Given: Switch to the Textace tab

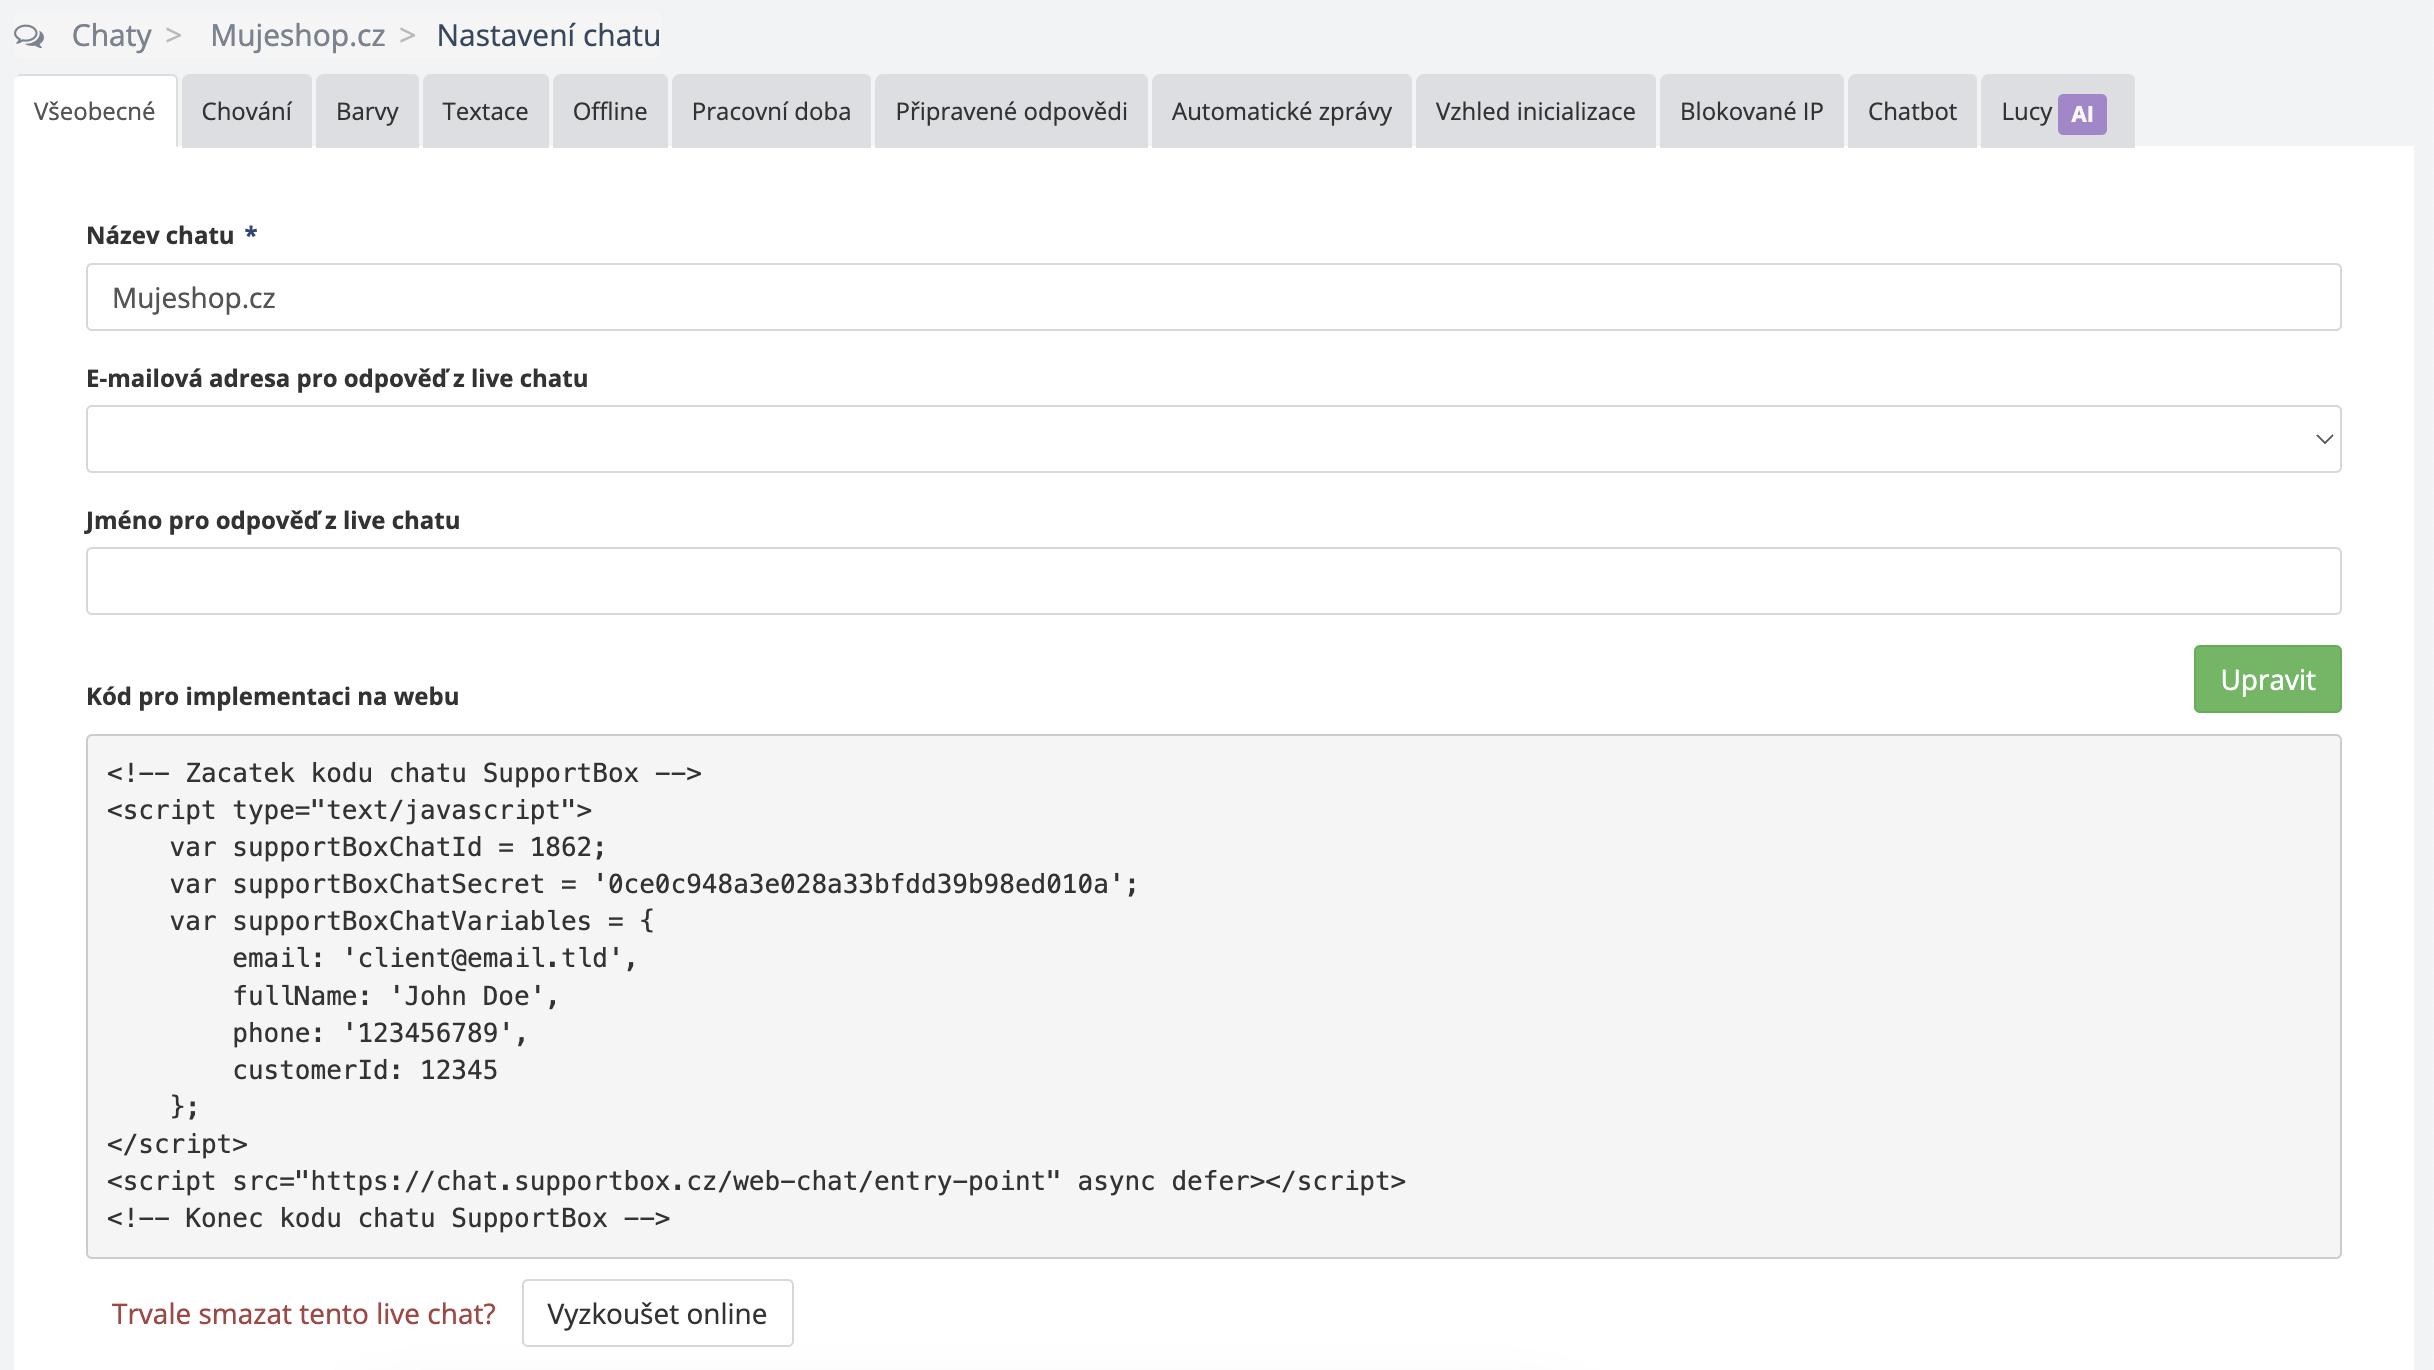Looking at the screenshot, I should (x=485, y=111).
